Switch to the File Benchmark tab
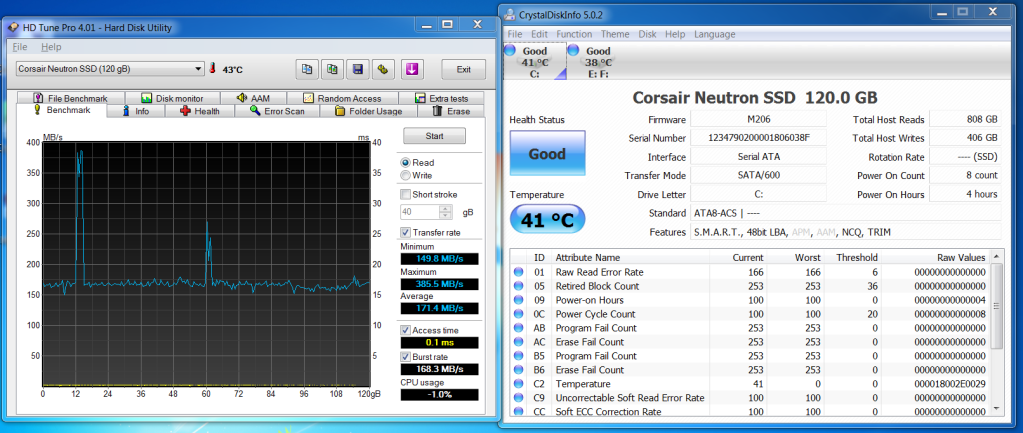The height and width of the screenshot is (433, 1023). (70, 98)
